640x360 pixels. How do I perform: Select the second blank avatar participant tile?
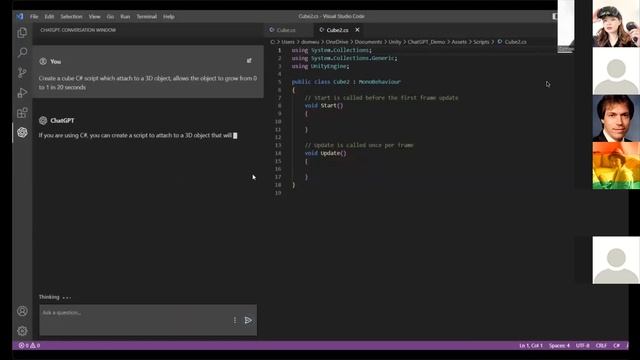[x=616, y=71]
